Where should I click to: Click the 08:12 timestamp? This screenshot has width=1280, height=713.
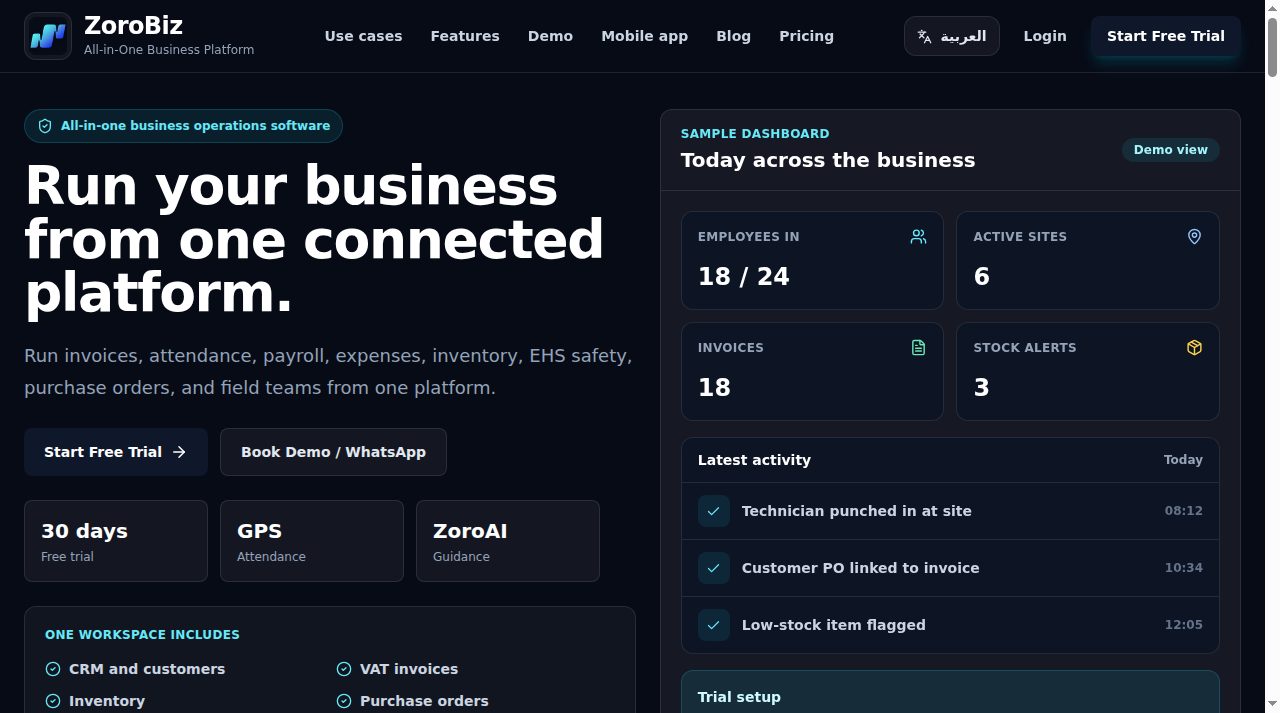(1184, 511)
